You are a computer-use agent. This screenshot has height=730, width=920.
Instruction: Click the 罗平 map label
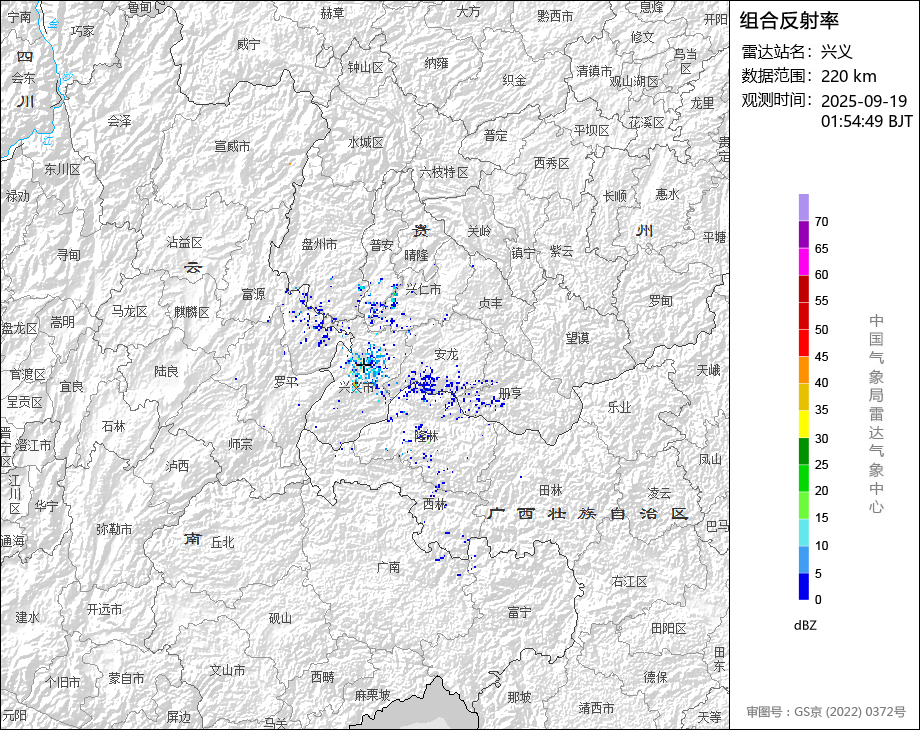286,381
